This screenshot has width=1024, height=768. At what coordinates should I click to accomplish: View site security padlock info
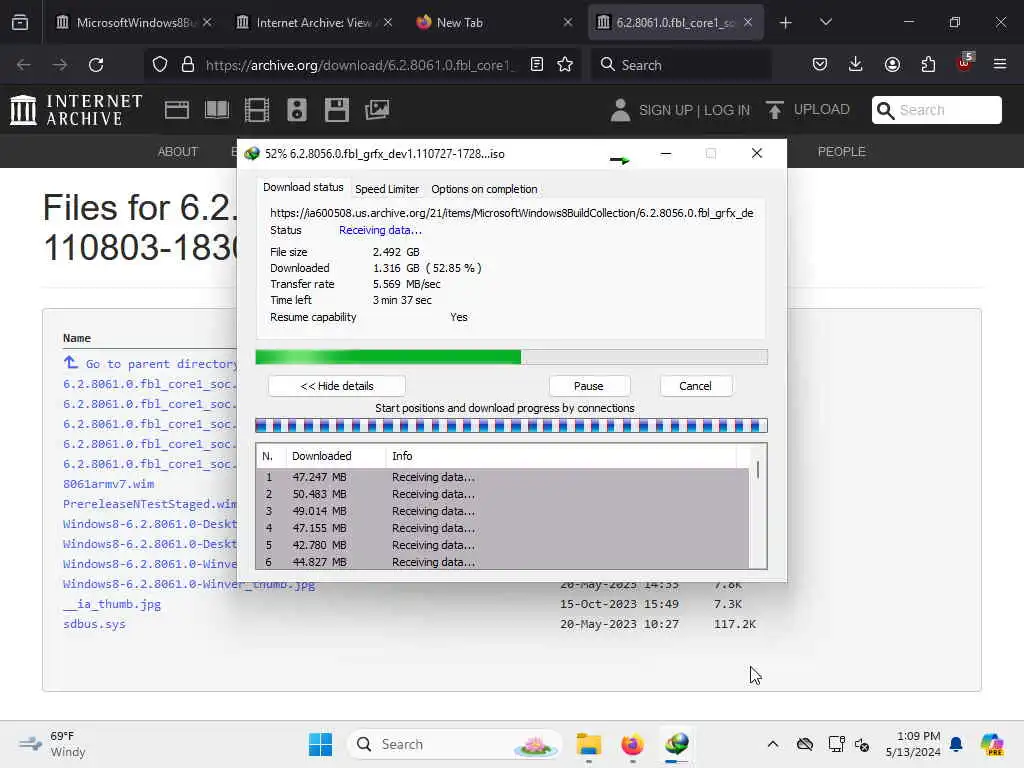click(188, 65)
